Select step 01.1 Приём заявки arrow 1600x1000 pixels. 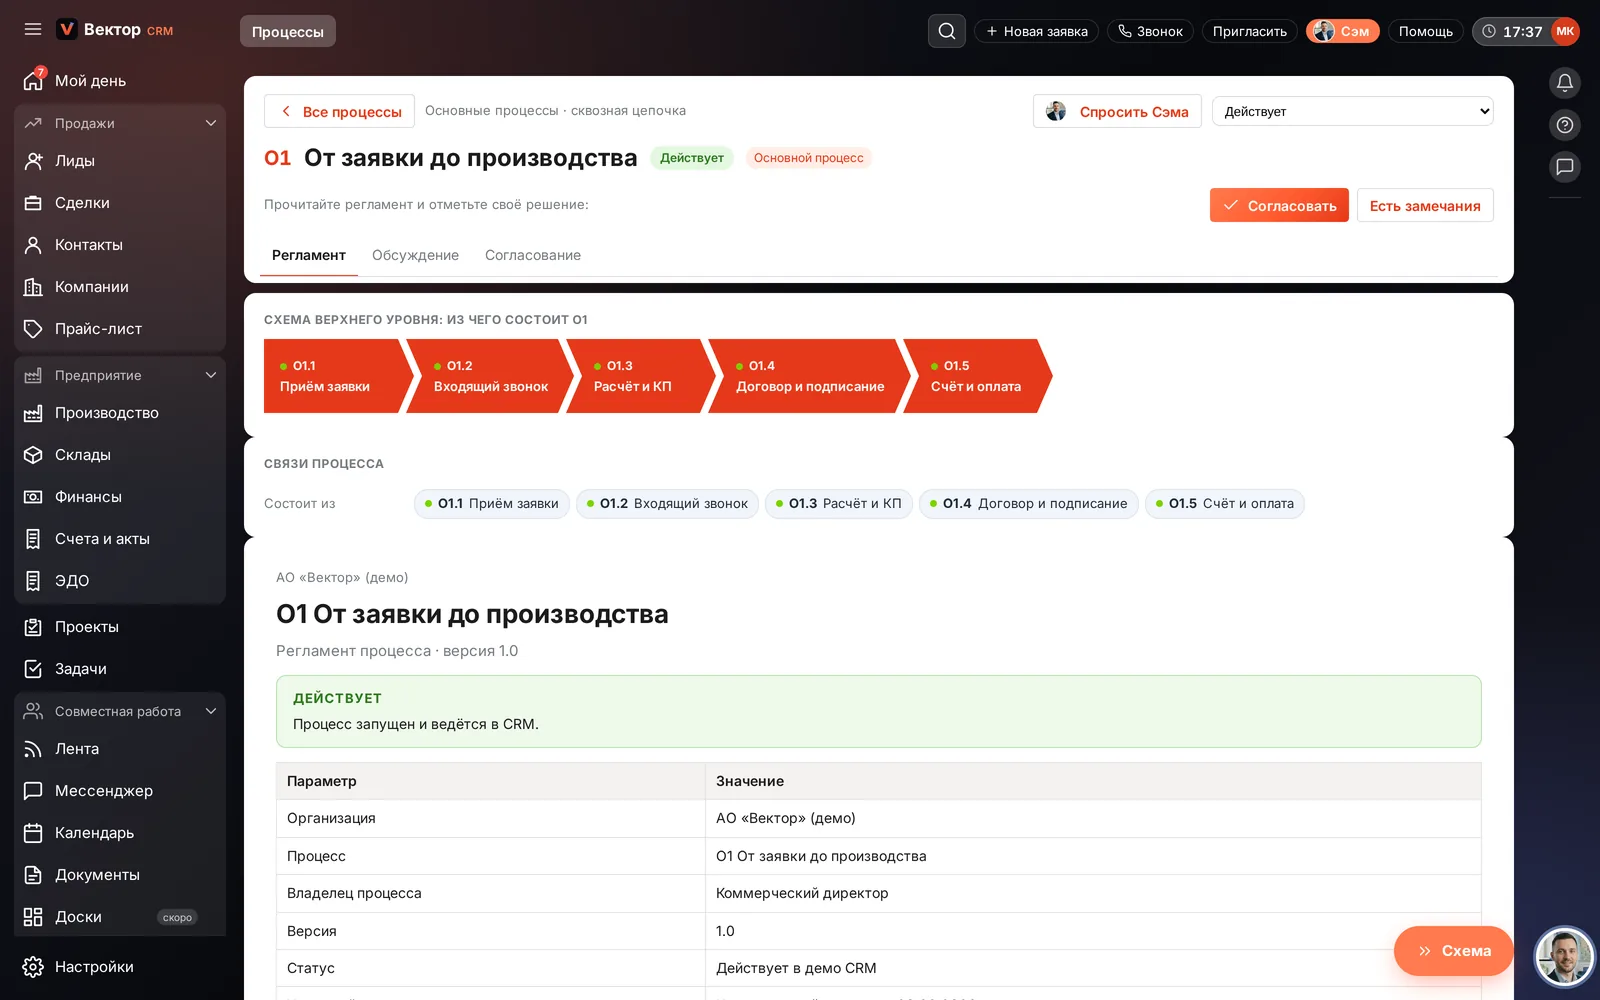[x=337, y=376]
